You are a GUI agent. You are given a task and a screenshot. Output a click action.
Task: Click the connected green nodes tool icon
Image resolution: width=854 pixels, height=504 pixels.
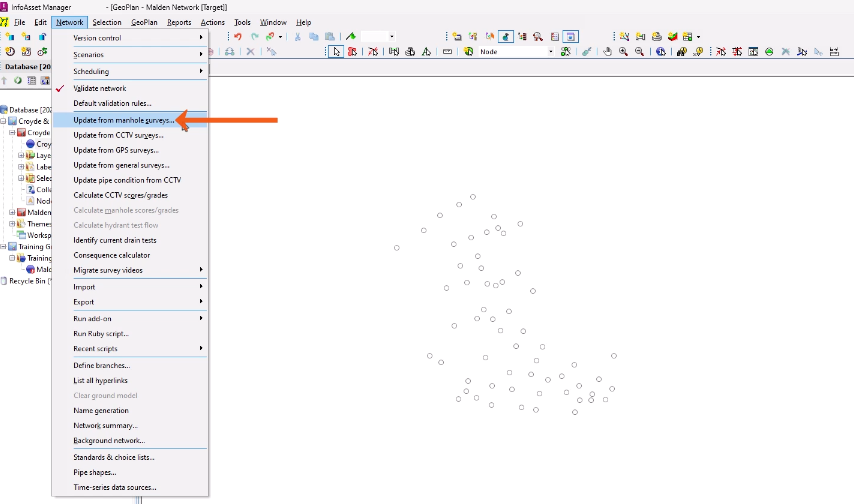pyautogui.click(x=566, y=52)
